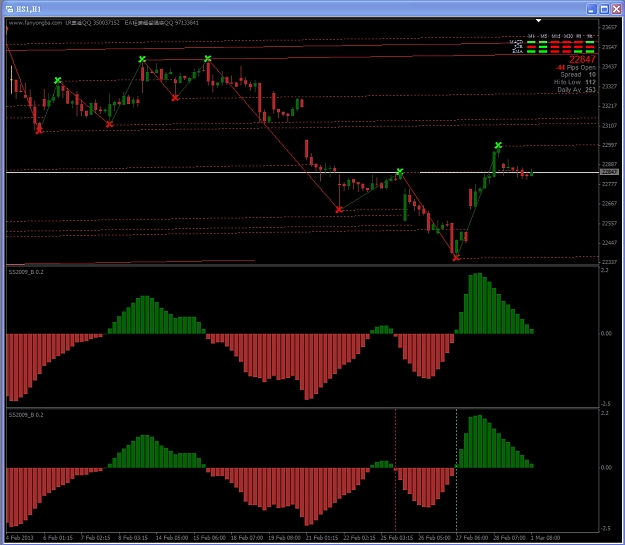
Task: Click the '27 Feb 06:00' time axis label
Action: coord(472,538)
